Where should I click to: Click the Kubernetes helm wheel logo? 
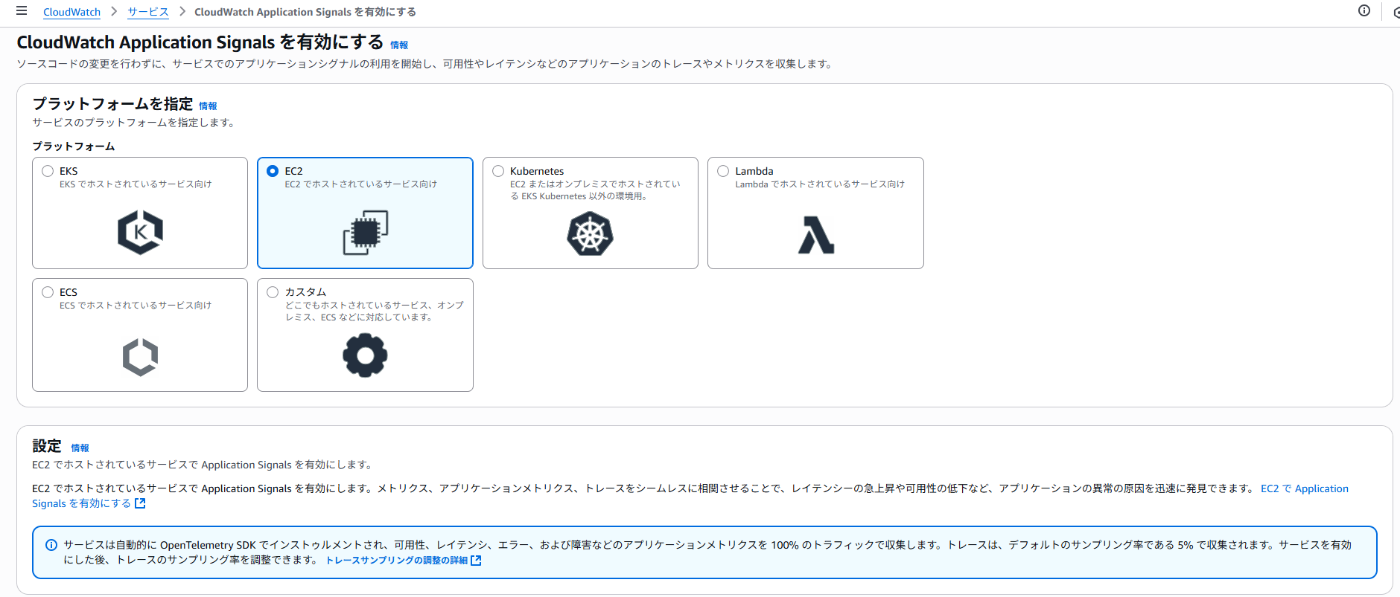pyautogui.click(x=590, y=233)
